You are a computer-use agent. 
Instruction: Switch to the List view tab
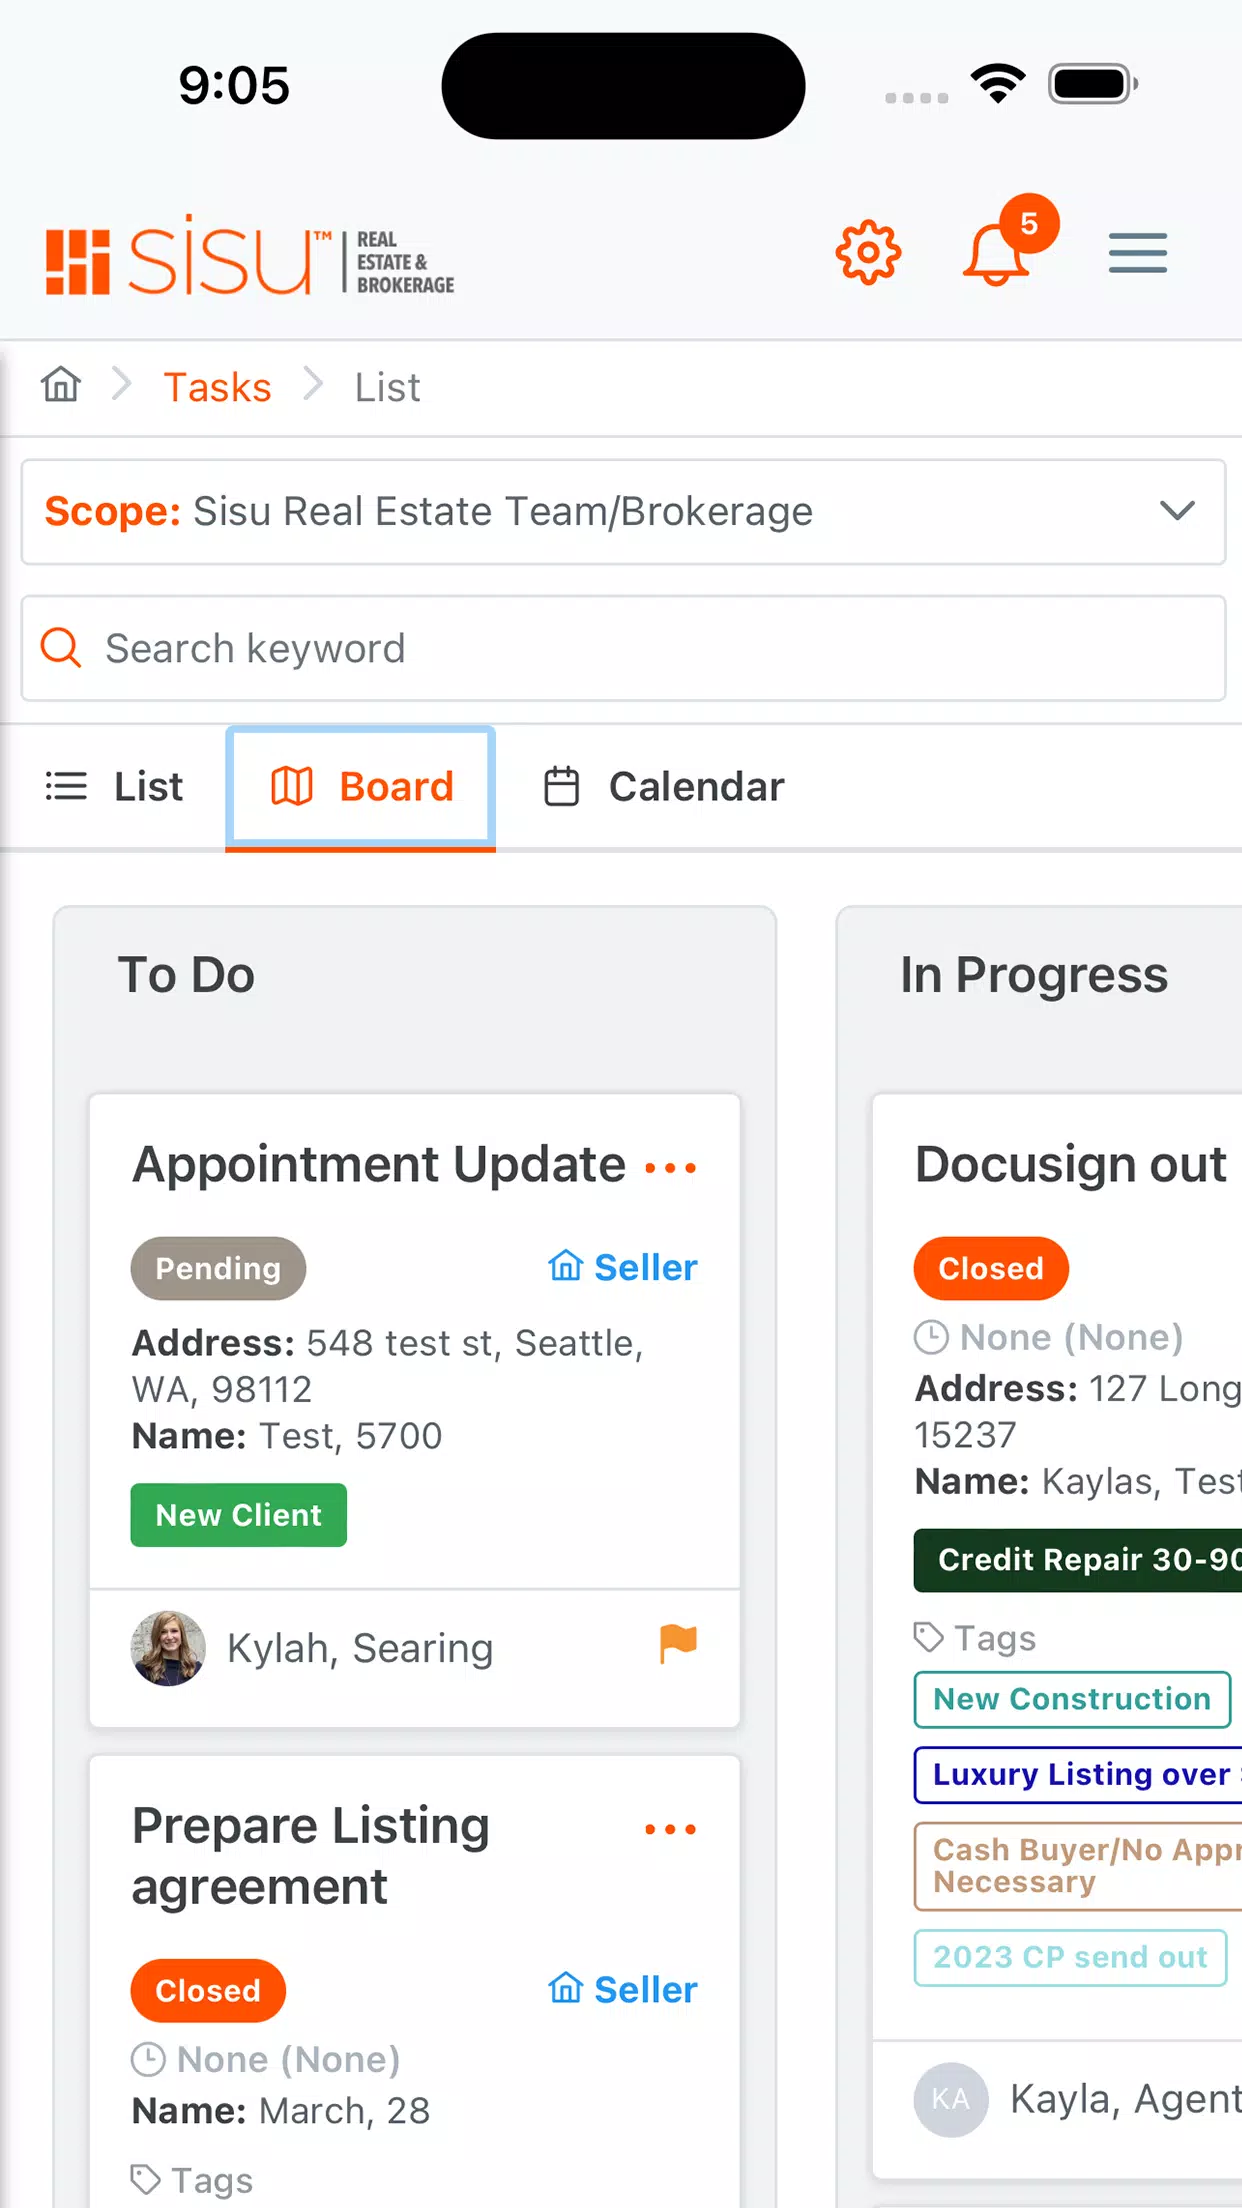(x=115, y=787)
